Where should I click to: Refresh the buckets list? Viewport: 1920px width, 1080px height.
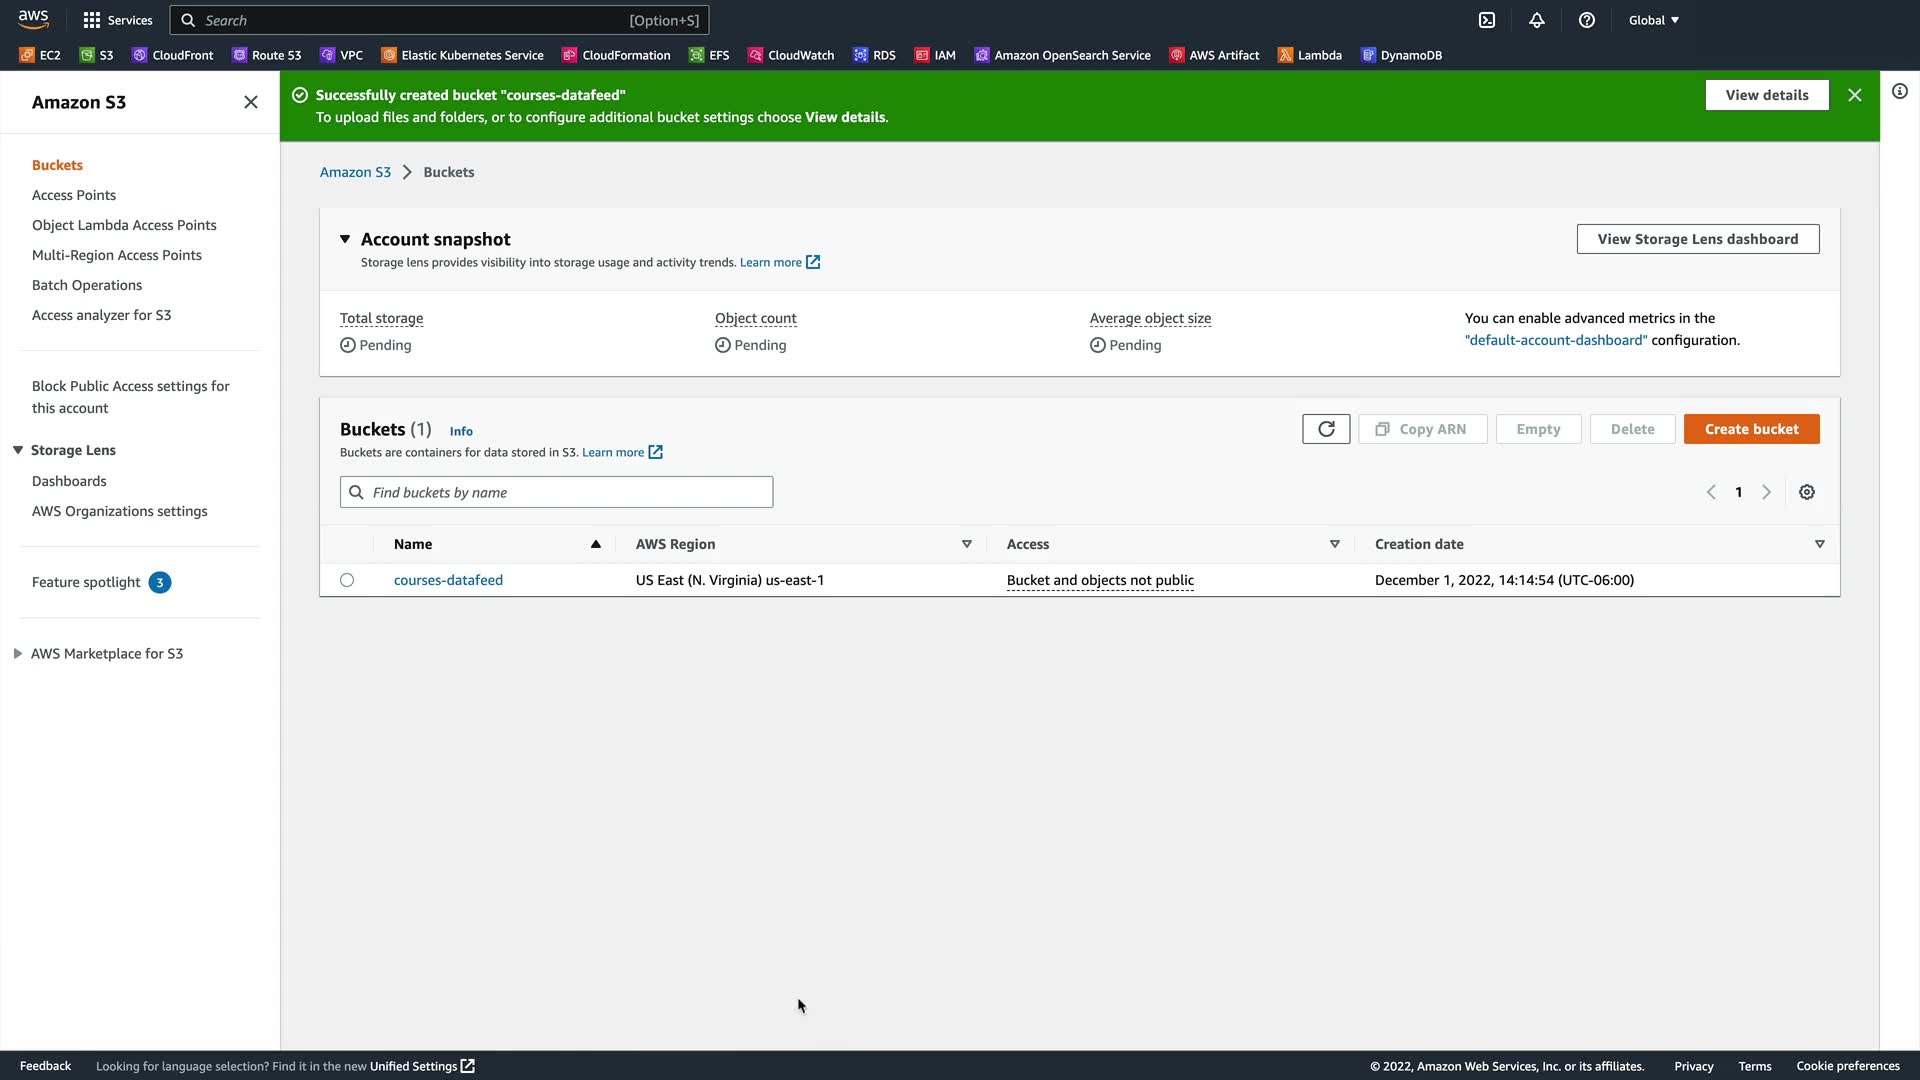(1326, 429)
